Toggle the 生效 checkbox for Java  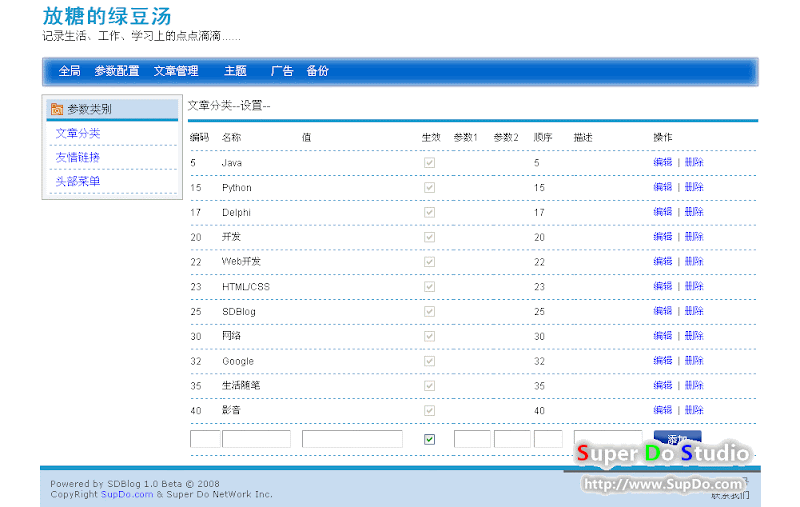point(430,163)
